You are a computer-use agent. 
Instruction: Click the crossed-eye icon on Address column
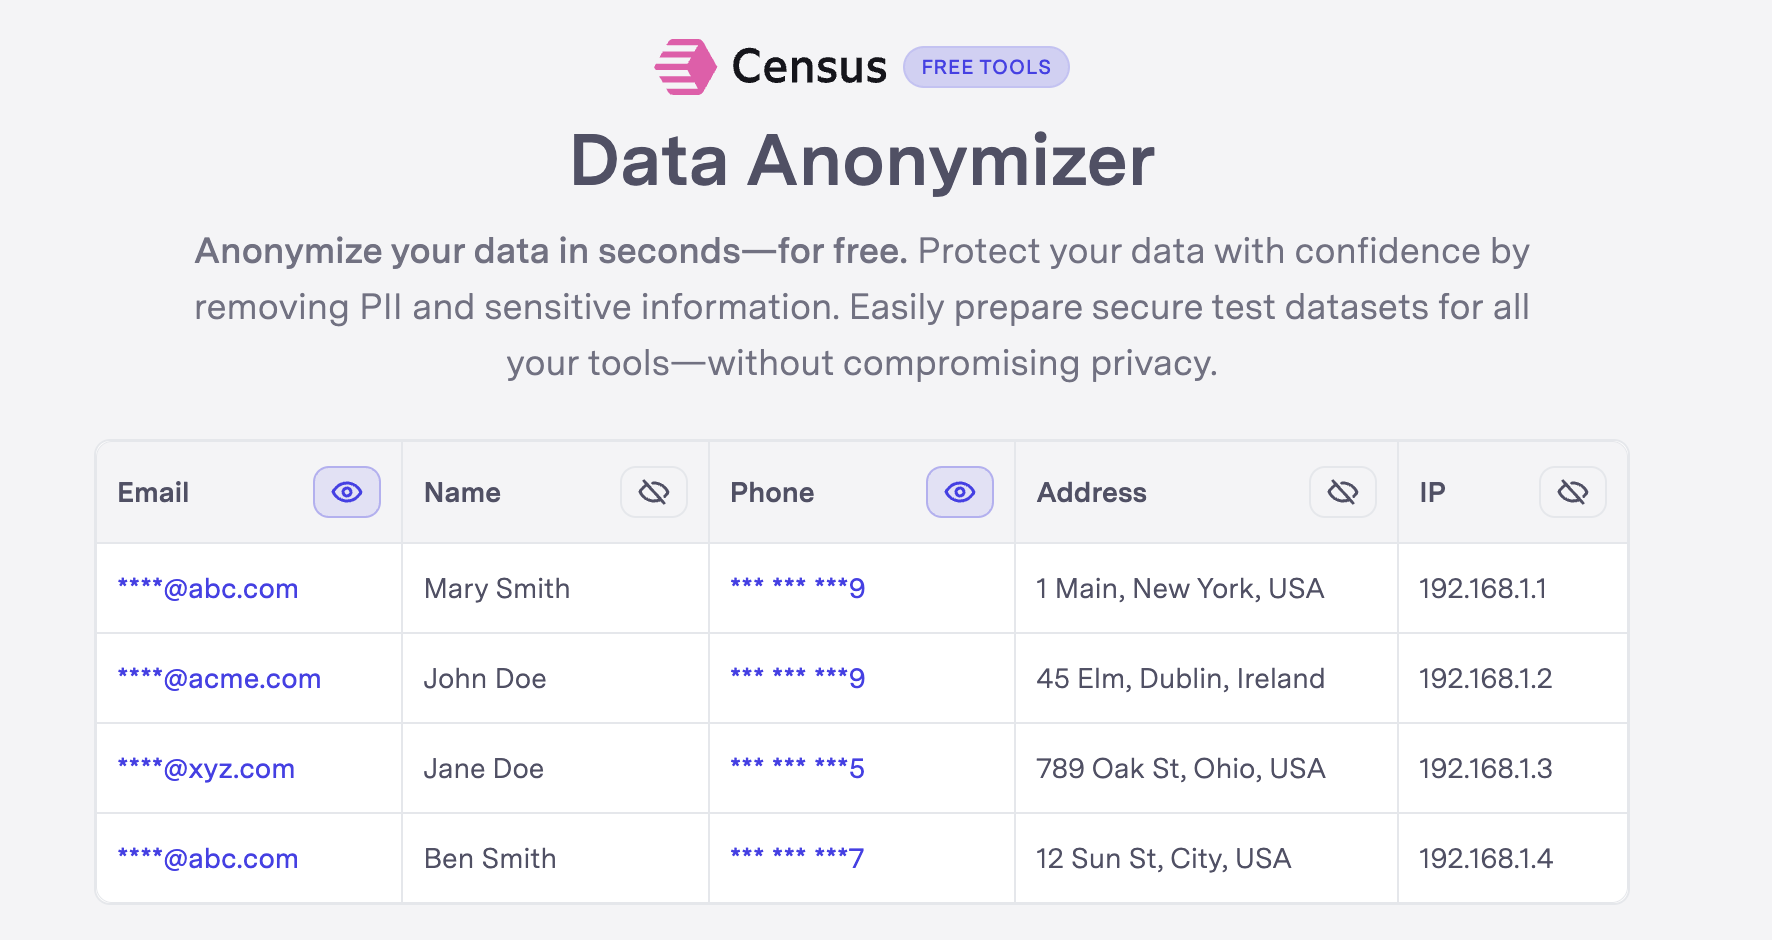click(1342, 492)
